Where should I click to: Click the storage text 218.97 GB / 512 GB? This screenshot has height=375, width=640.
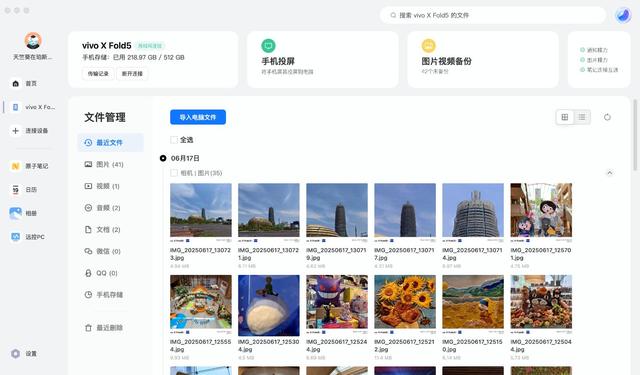point(156,58)
